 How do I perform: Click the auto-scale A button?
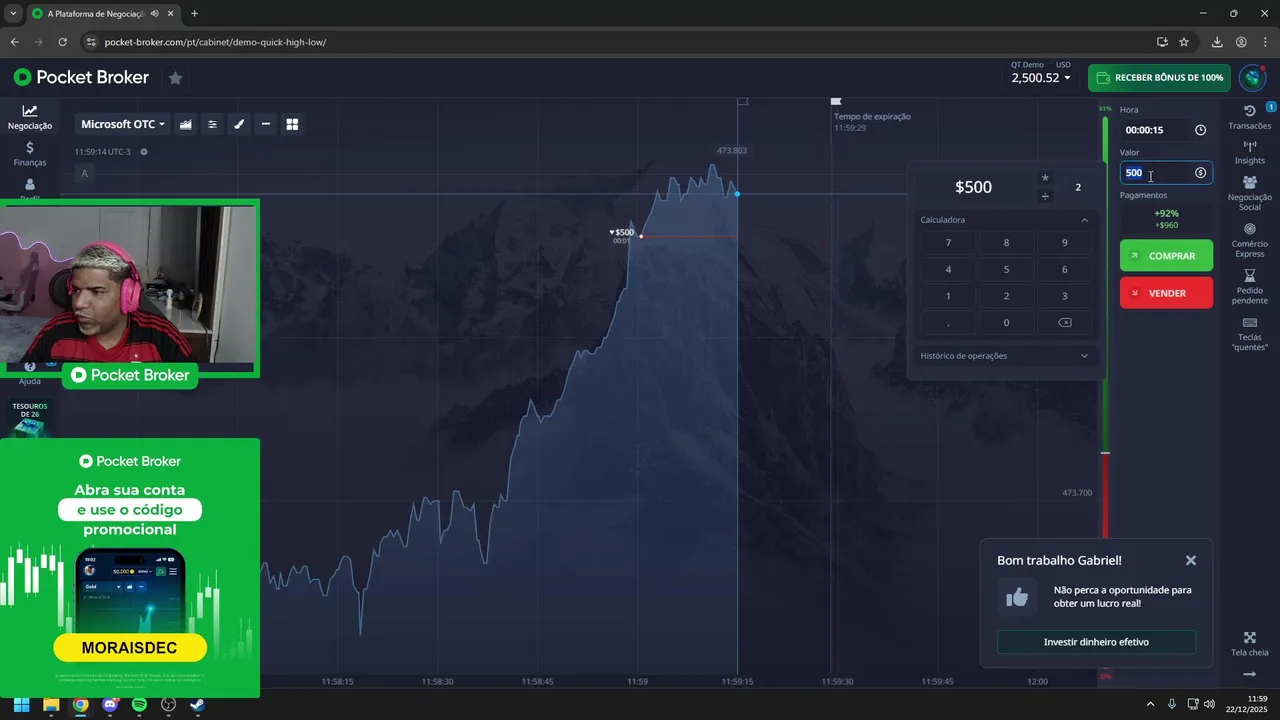click(85, 174)
